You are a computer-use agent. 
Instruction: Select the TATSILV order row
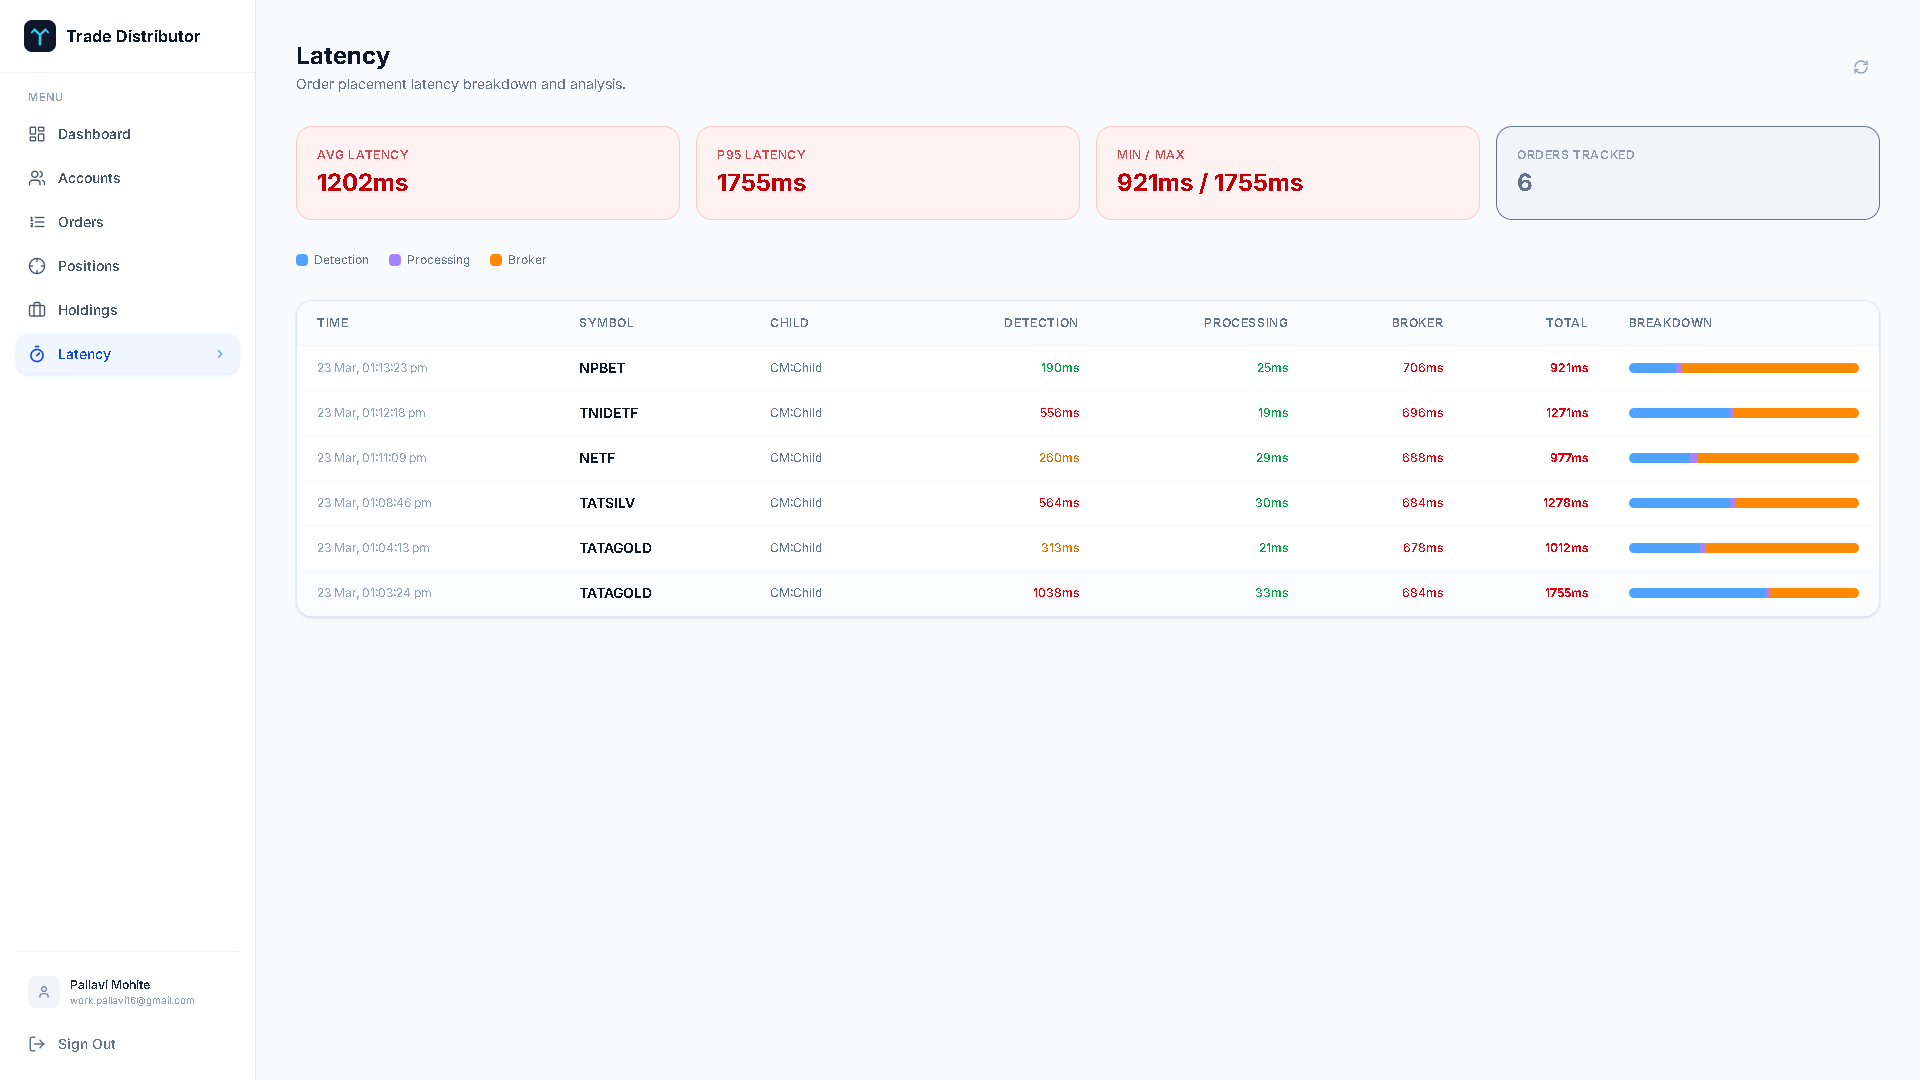(x=607, y=503)
